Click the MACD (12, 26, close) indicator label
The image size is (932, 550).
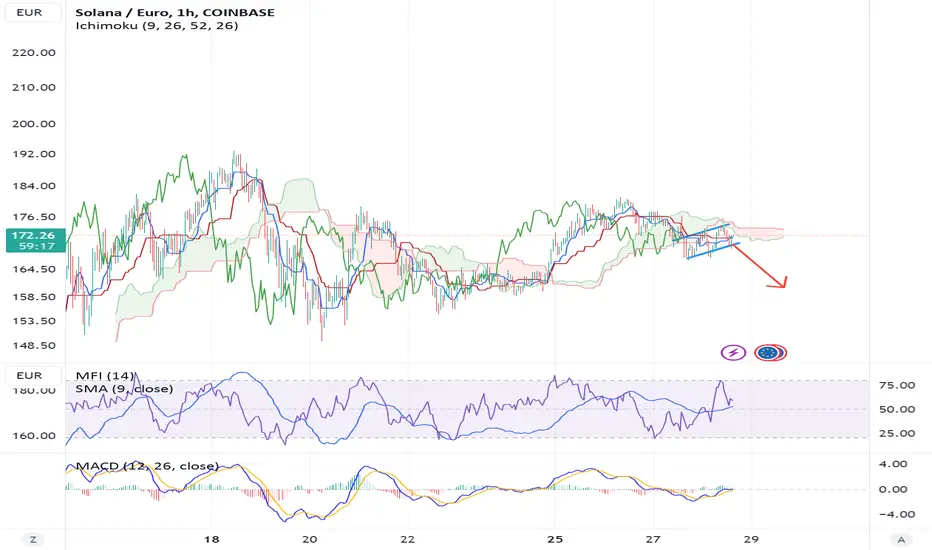coord(147,466)
